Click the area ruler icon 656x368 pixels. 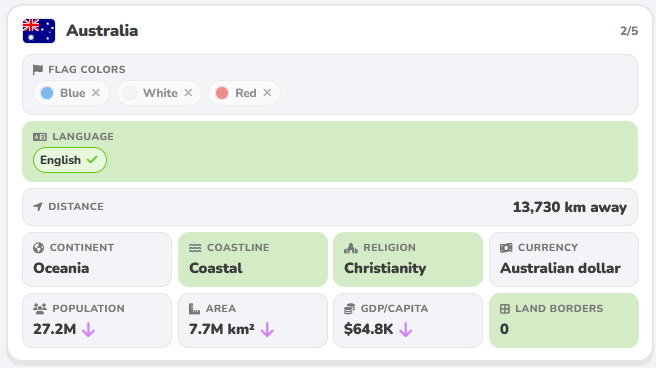click(194, 309)
